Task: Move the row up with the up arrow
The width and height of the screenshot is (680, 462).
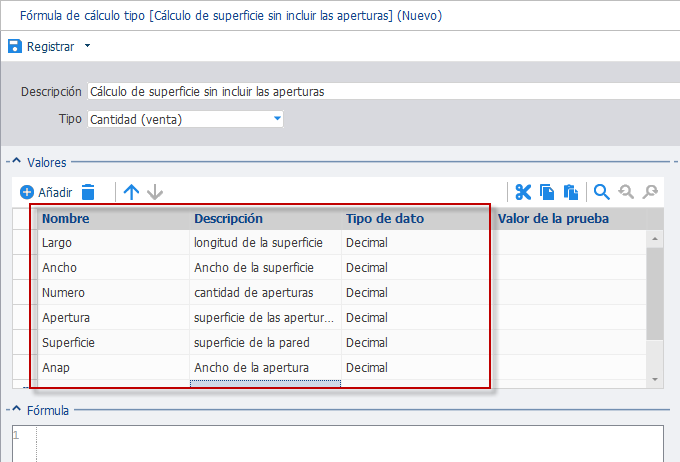Action: pos(131,192)
